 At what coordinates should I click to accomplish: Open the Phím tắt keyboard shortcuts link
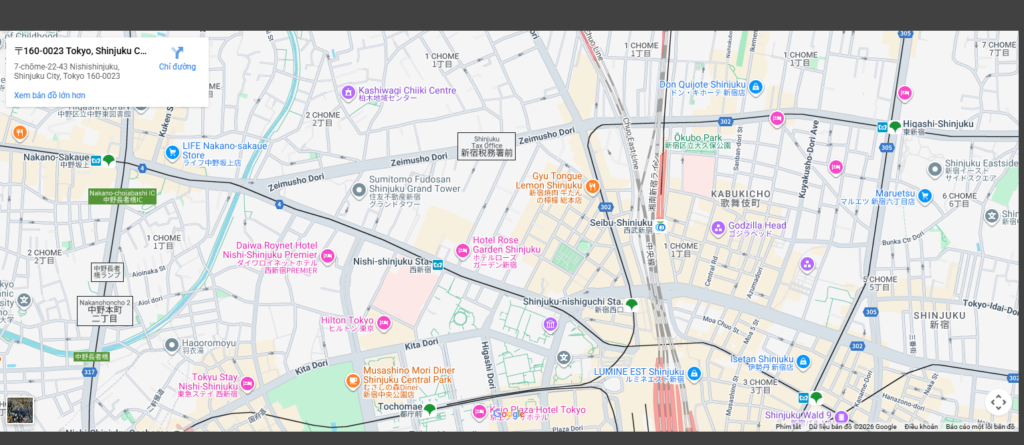click(x=790, y=427)
